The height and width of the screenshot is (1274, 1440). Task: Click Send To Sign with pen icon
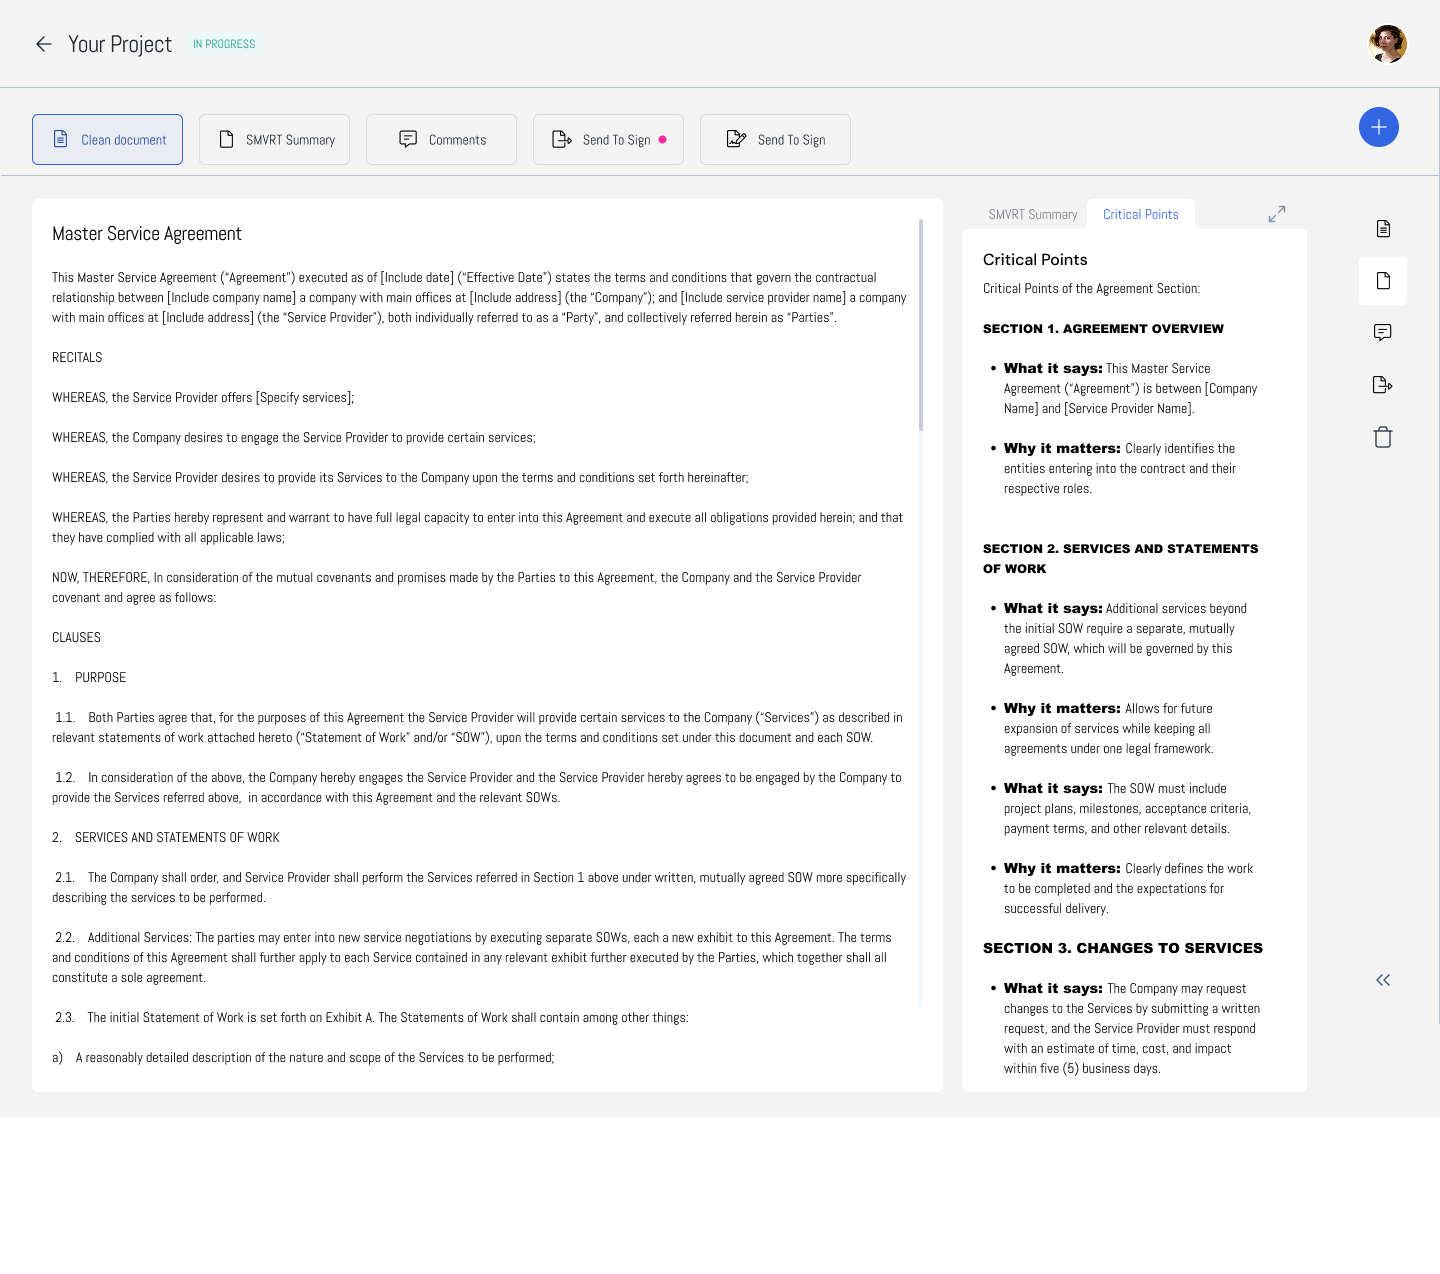[x=775, y=139]
